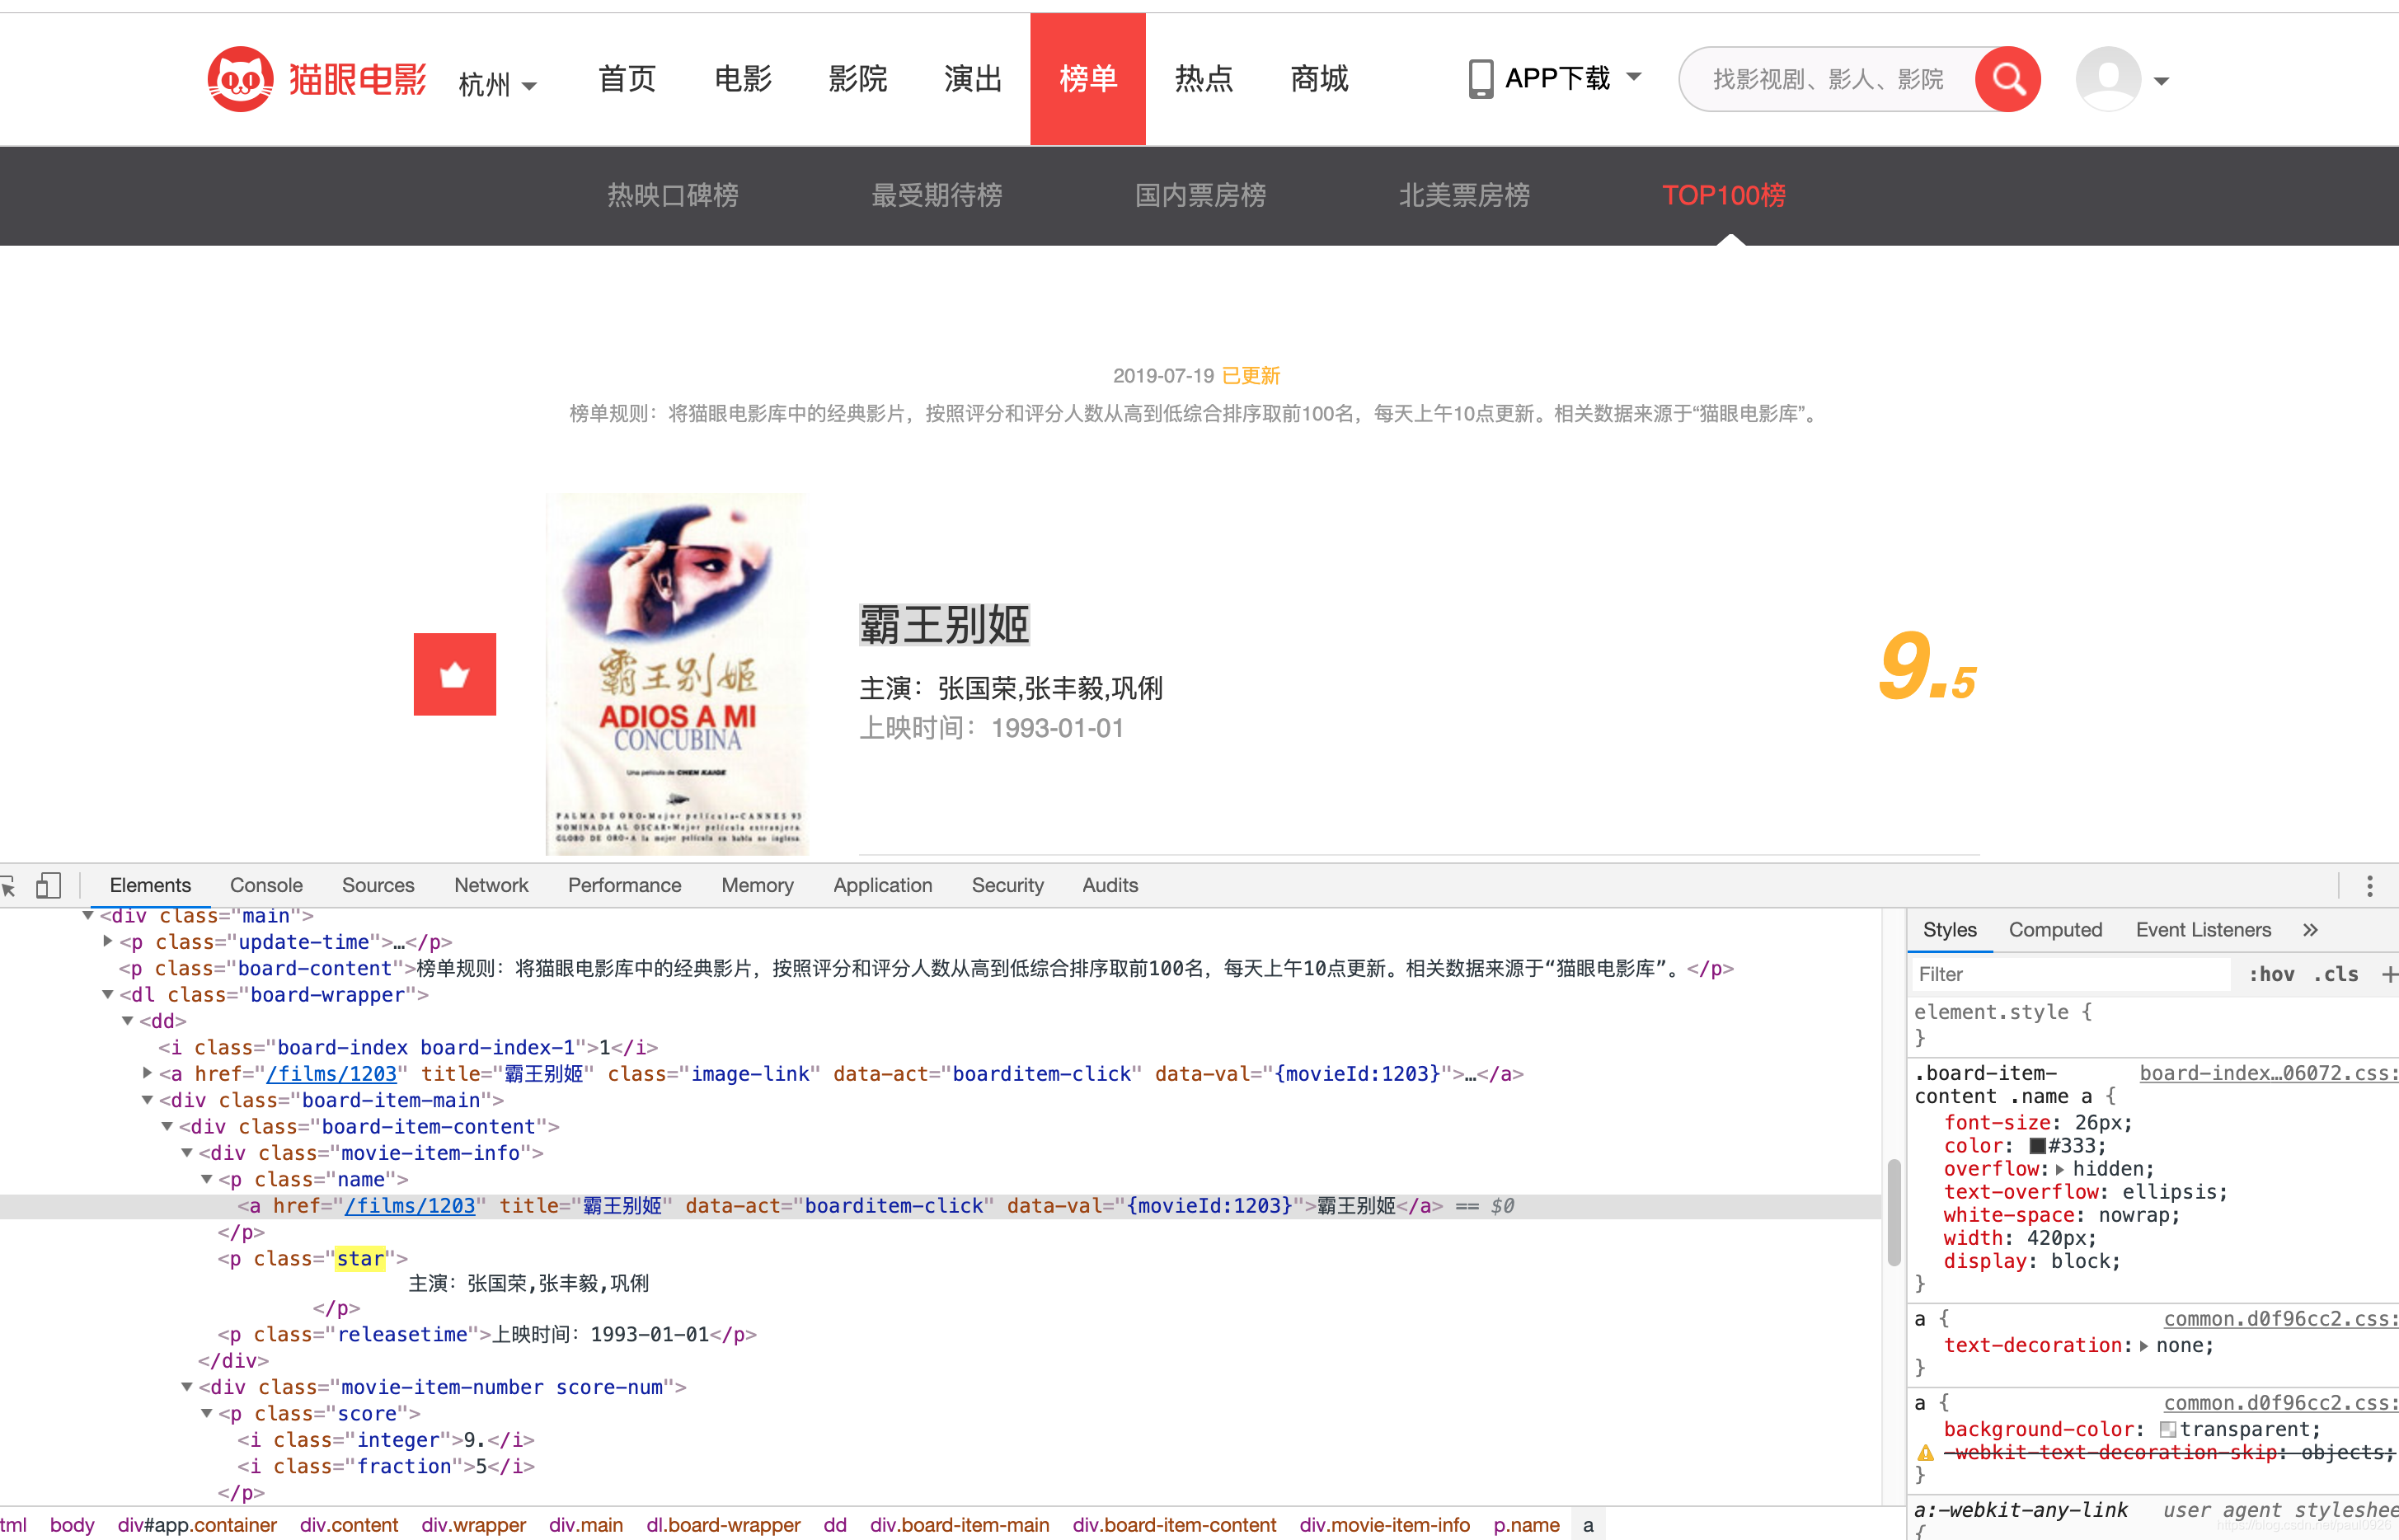Open the user avatar icon
Screen dimensions: 2399x1540
[x=2108, y=79]
